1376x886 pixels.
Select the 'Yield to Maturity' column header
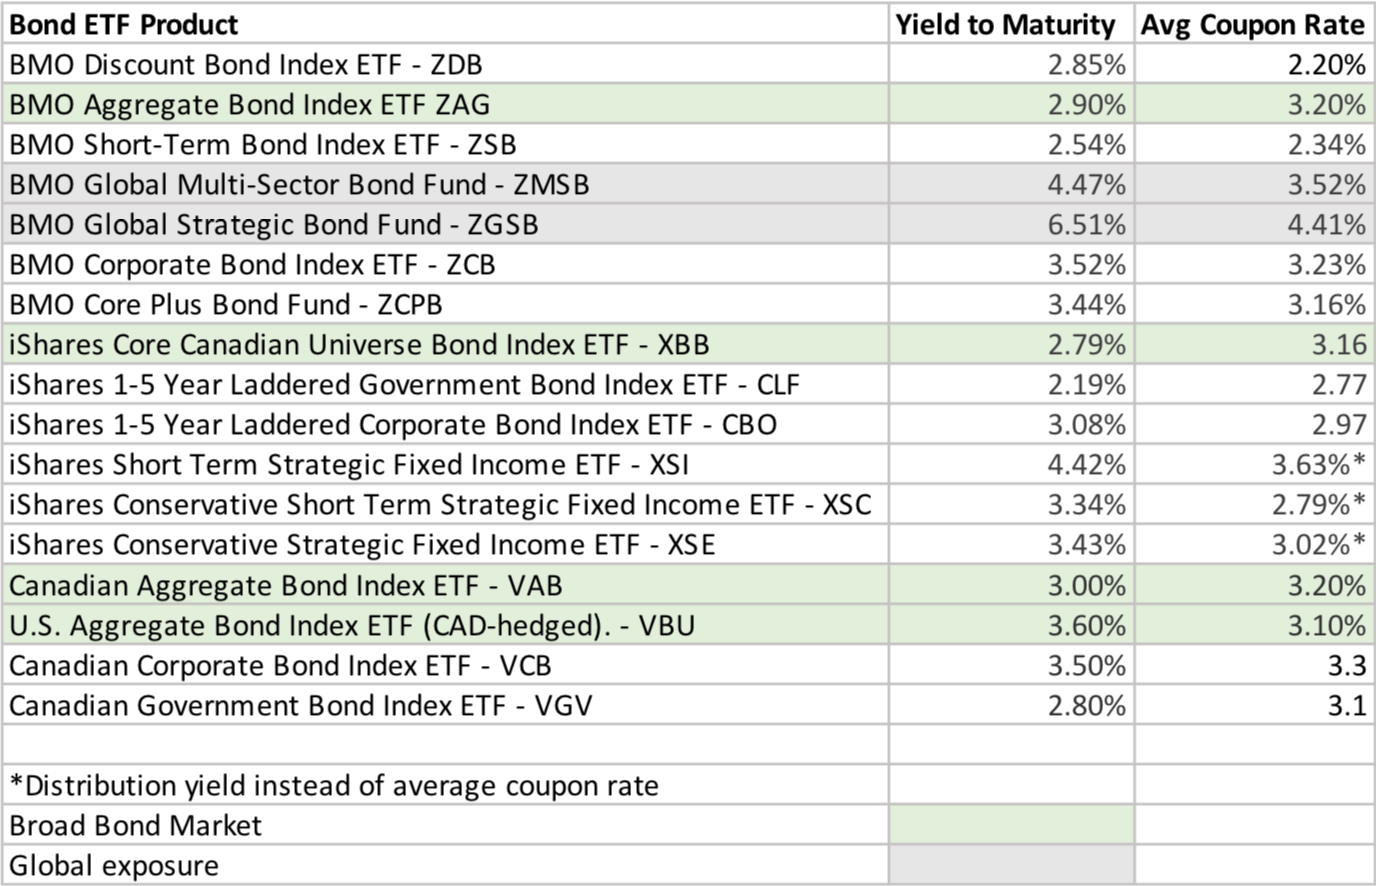[x=1004, y=24]
